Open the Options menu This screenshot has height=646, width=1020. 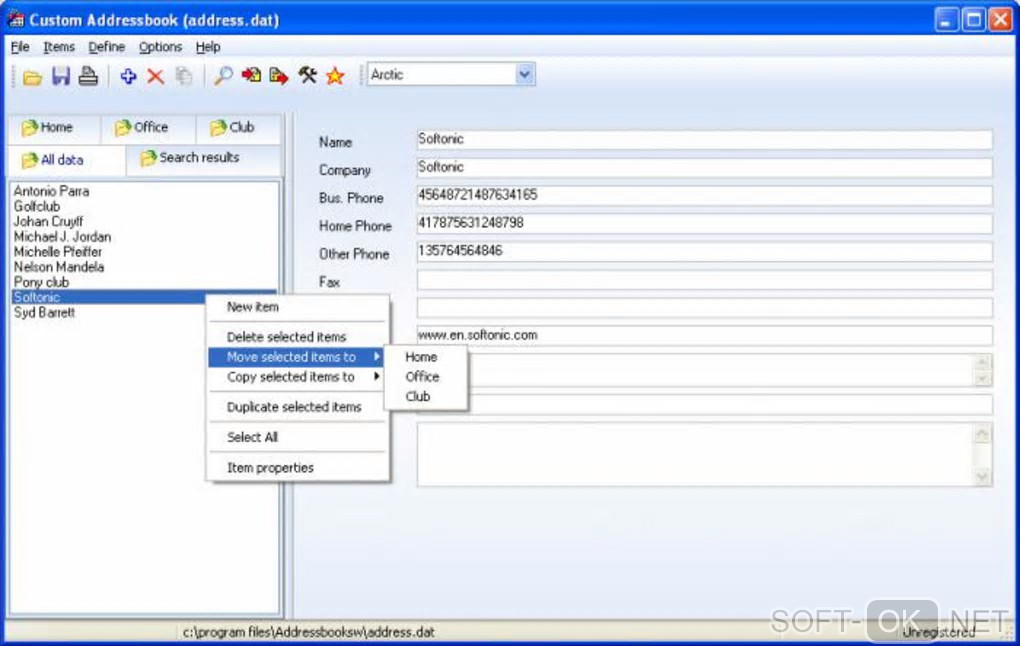[x=160, y=47]
